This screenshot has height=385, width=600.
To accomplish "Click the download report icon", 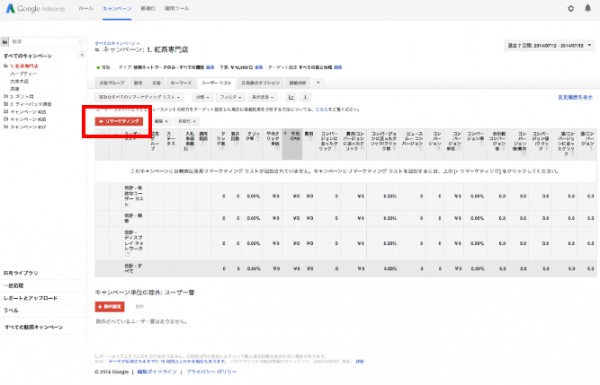I will point(305,97).
